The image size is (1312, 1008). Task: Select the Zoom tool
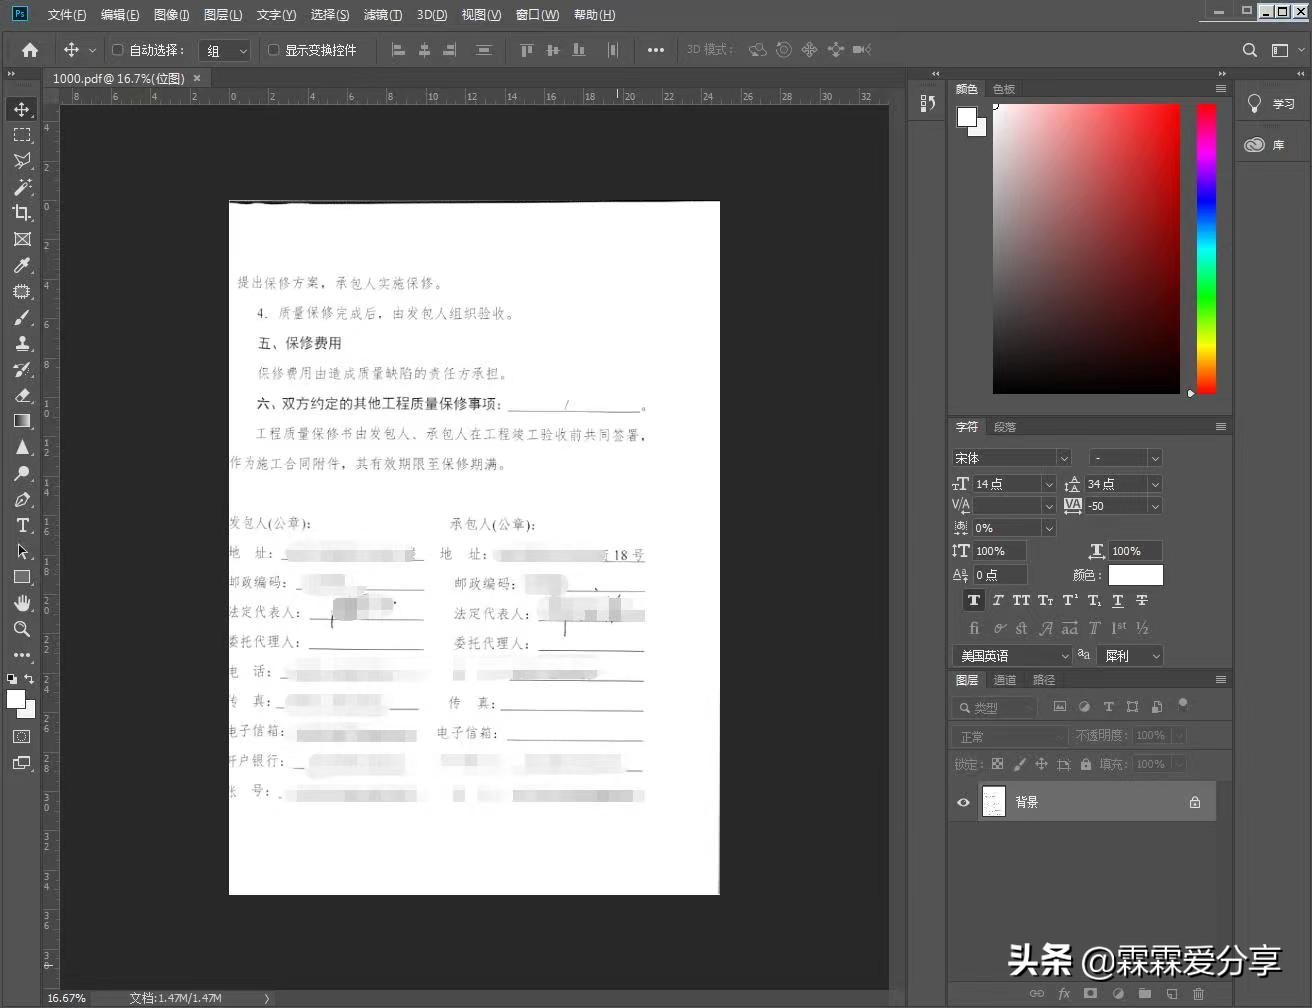click(22, 629)
